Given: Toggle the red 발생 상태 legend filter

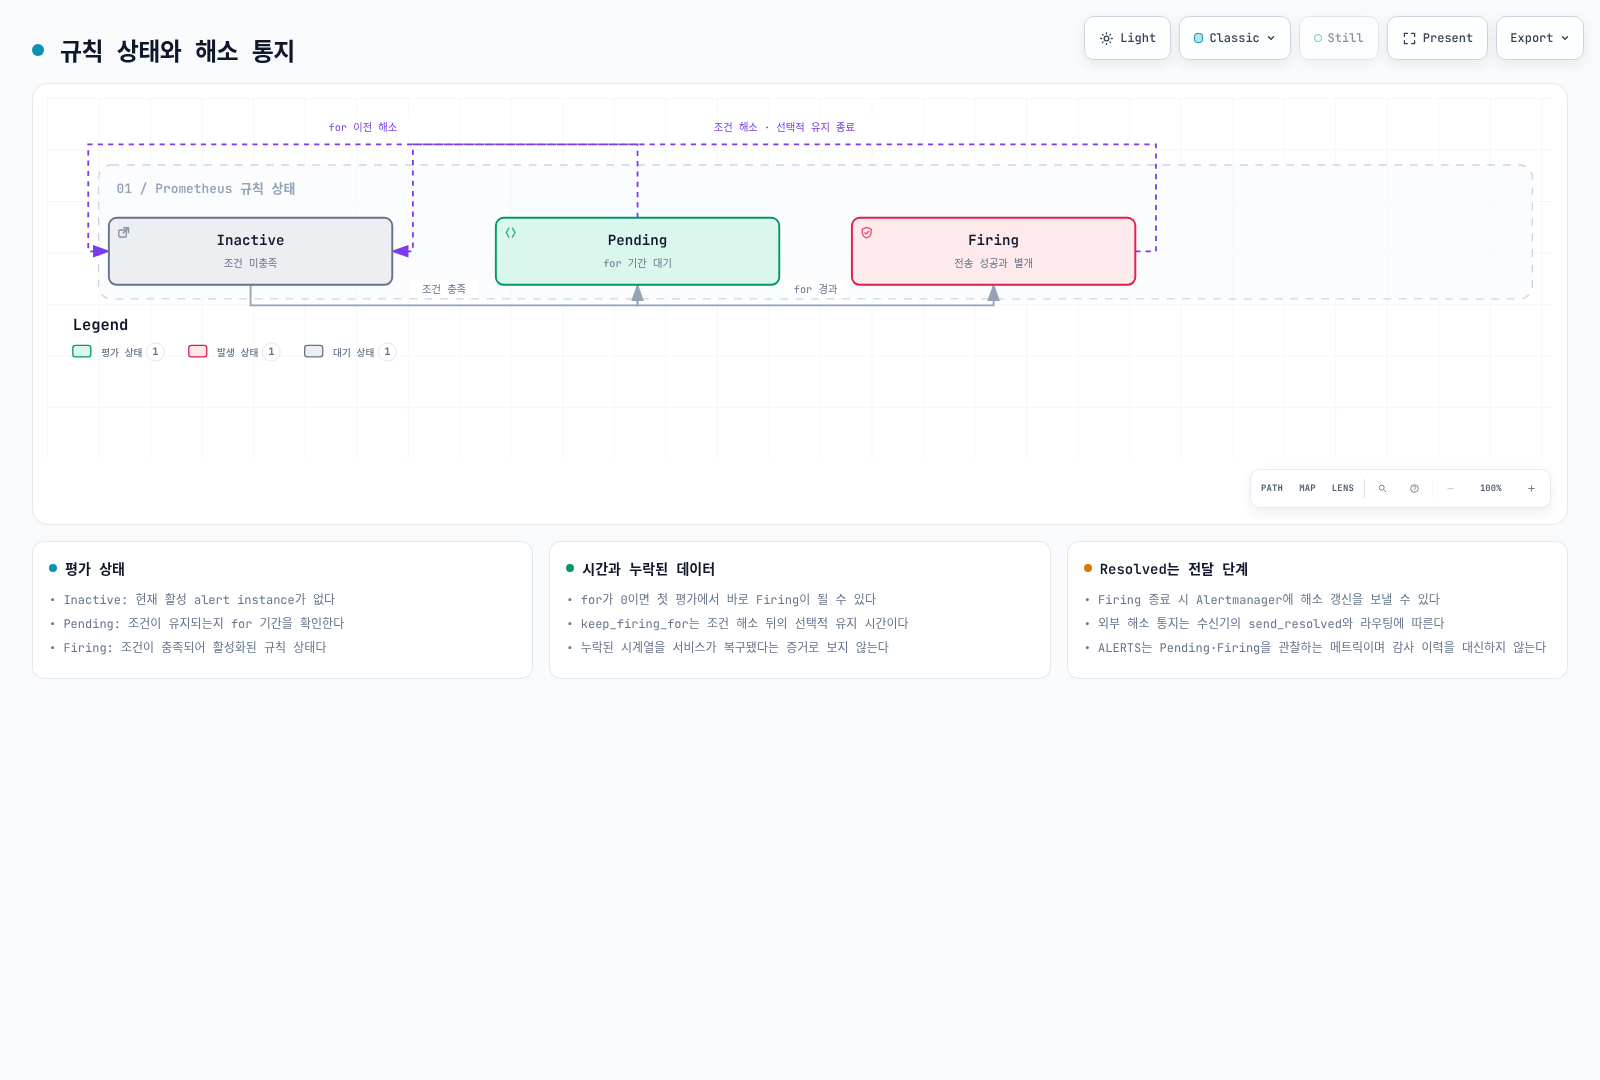Looking at the screenshot, I should tap(233, 351).
